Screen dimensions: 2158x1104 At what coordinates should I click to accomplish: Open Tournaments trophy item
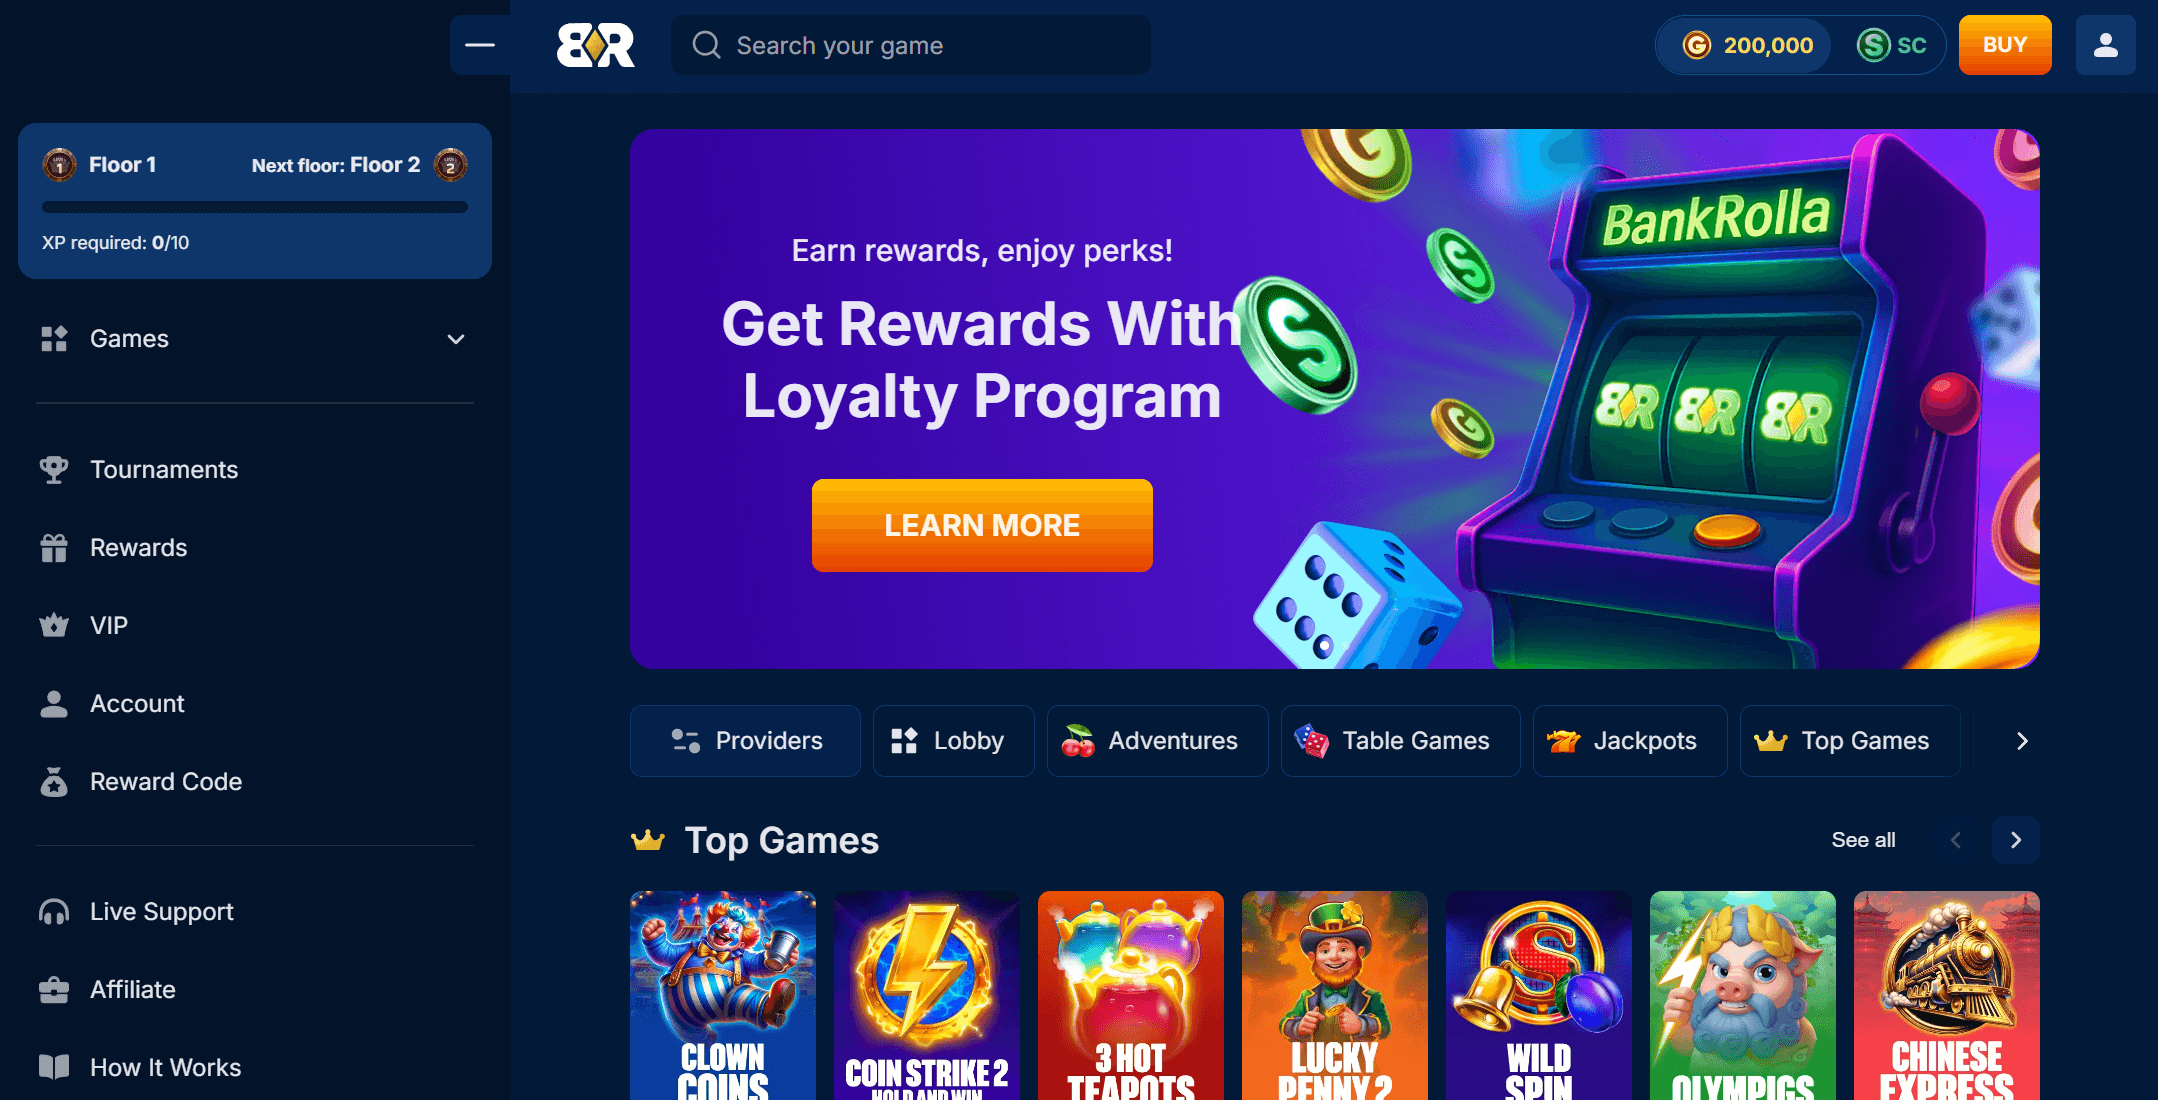(139, 470)
